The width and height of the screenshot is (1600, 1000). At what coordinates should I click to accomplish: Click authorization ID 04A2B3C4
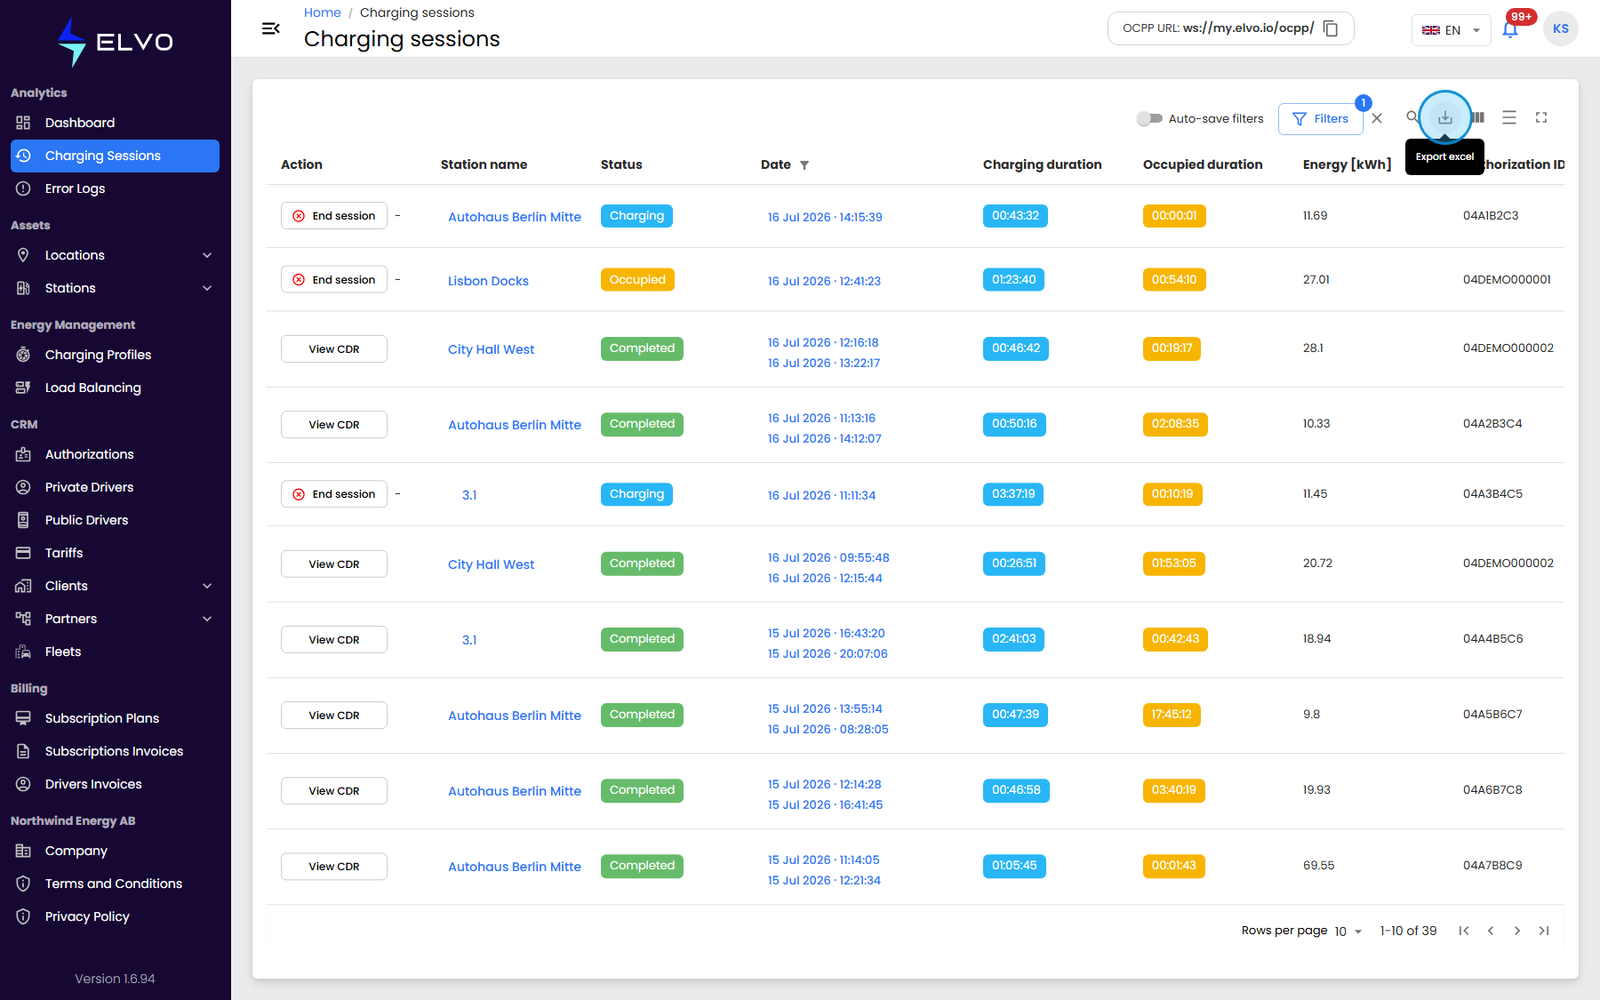(x=1492, y=424)
